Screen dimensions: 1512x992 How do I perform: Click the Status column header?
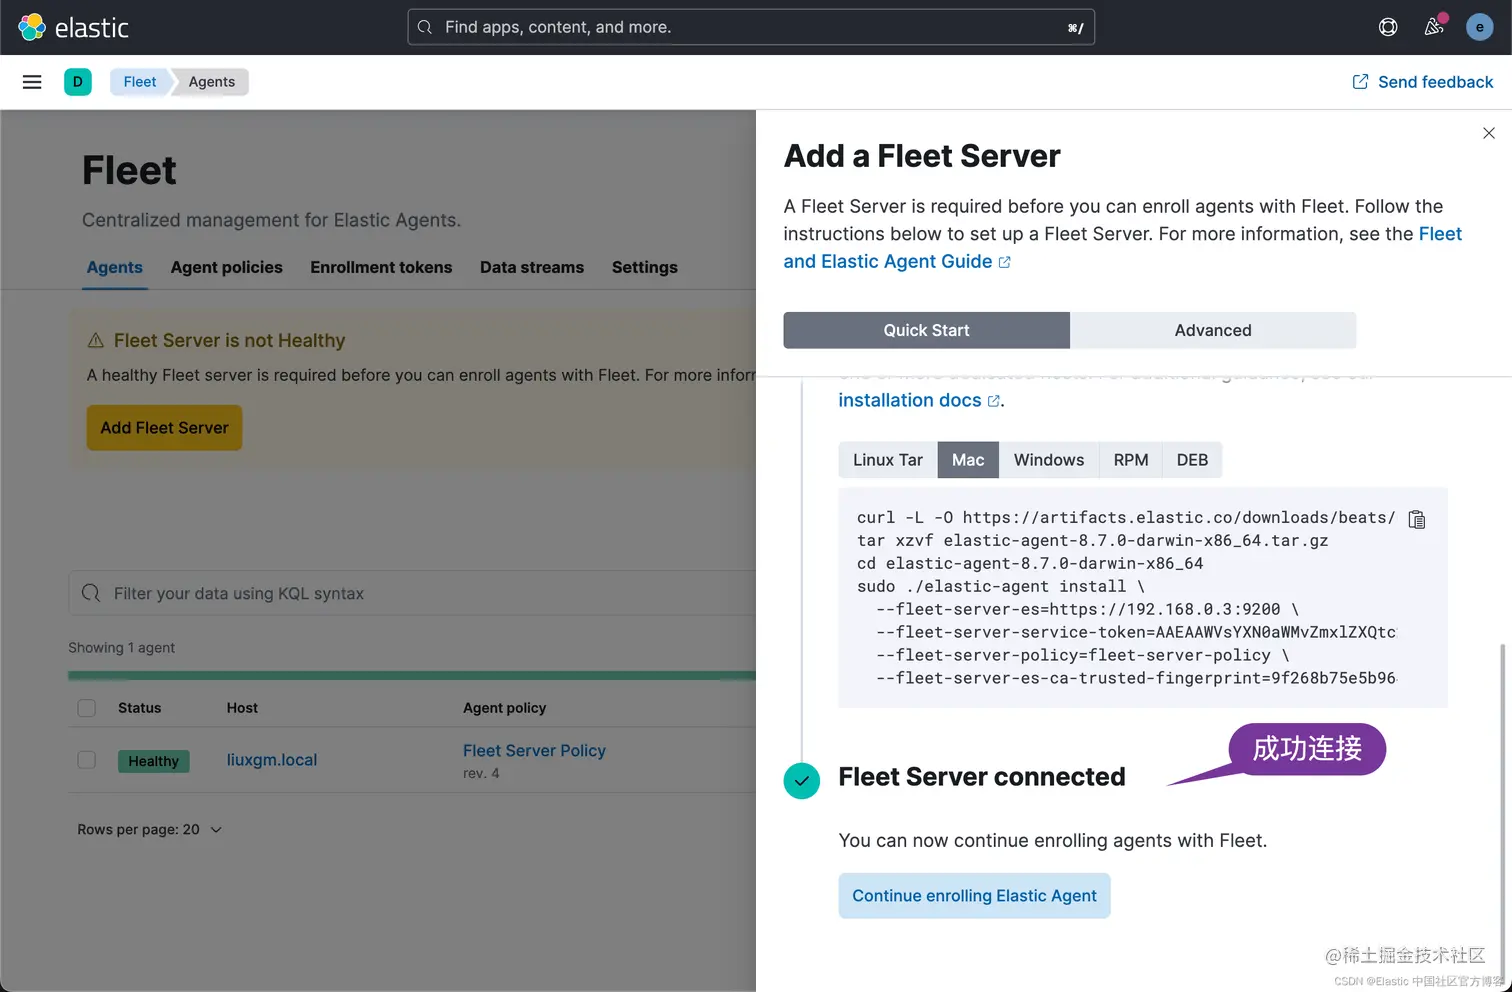[139, 708]
